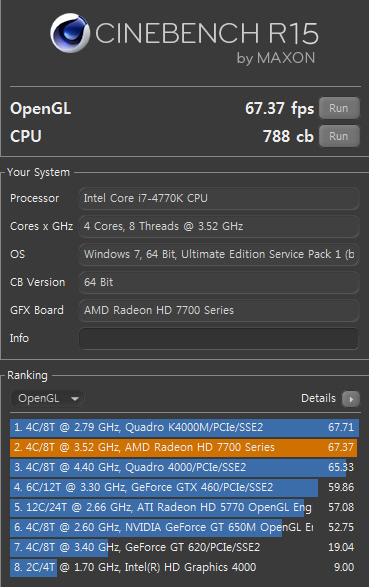369x587 pixels.
Task: Click the OS field showing Windows 7
Action: pyautogui.click(x=219, y=255)
